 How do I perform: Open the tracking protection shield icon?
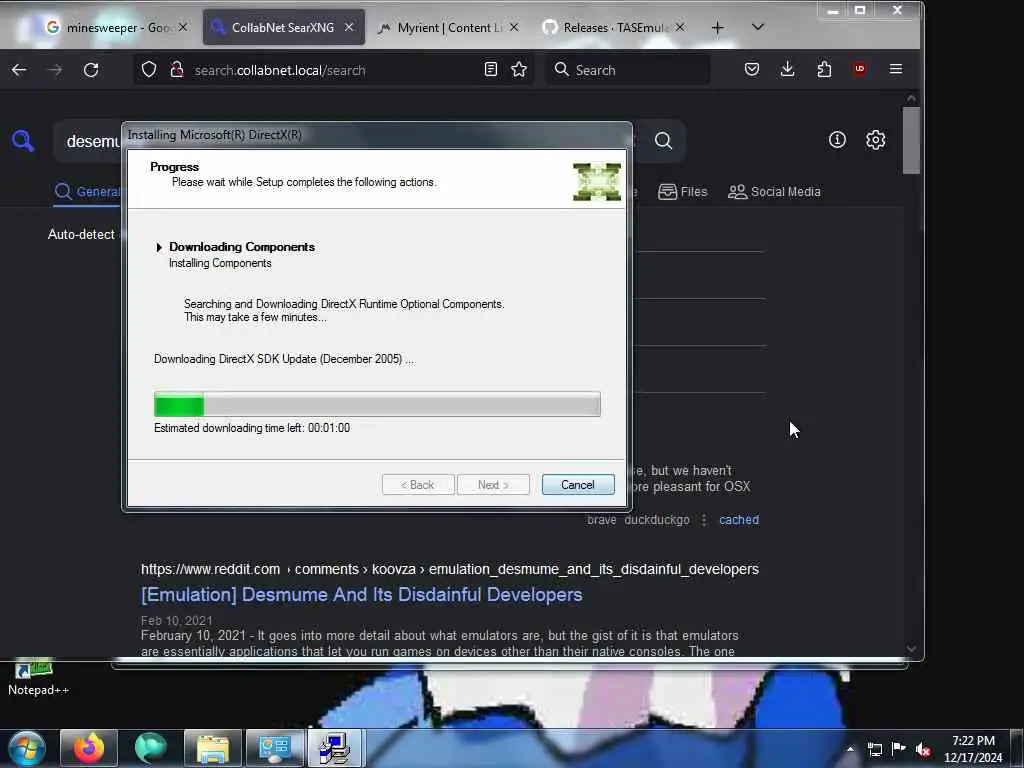(x=149, y=70)
